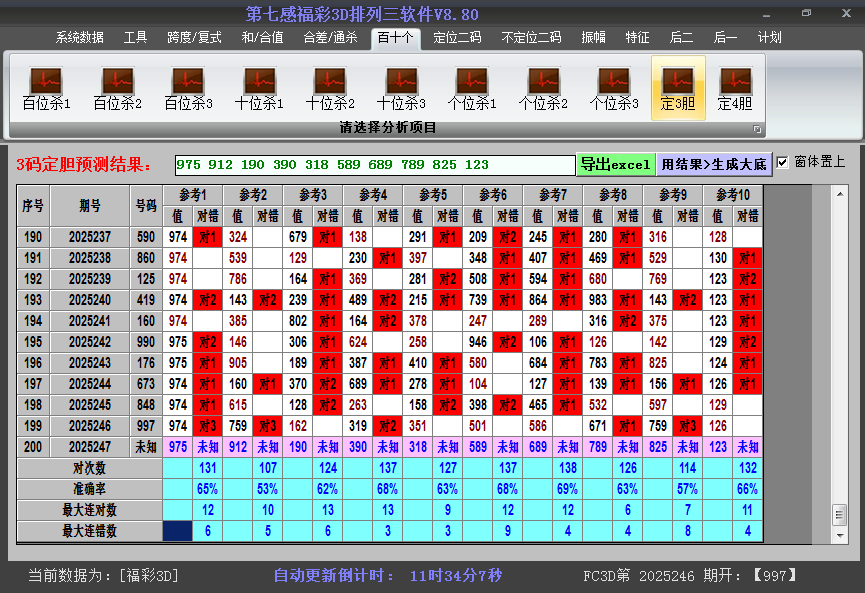This screenshot has height=593, width=865.
Task: Click the 对3 cell in row 199 参考1
Action: click(207, 426)
